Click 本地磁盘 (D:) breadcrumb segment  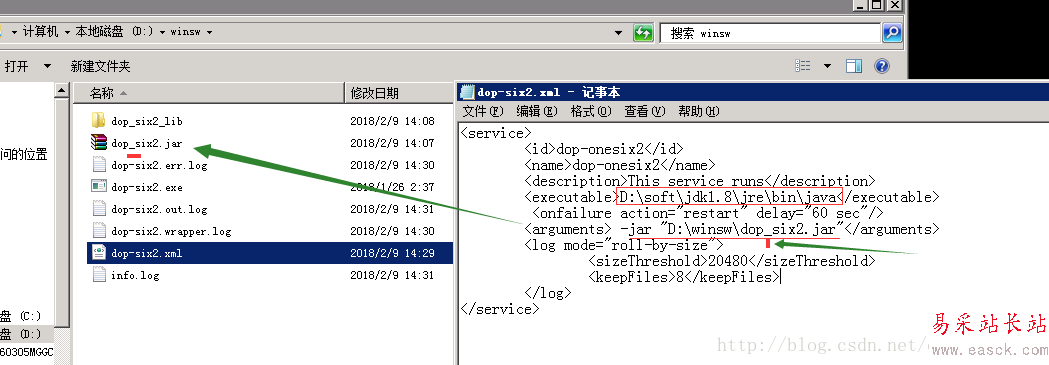click(x=115, y=32)
